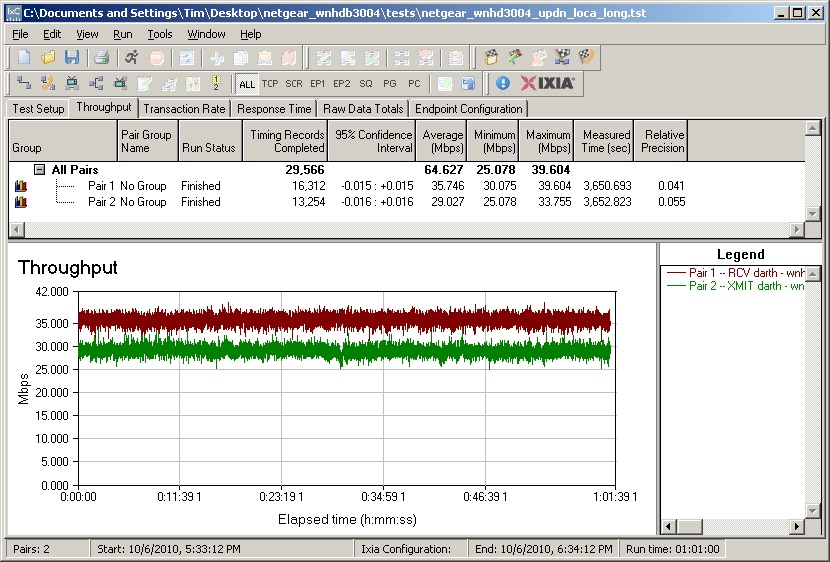Collapse the All Pairs group
The width and height of the screenshot is (830, 562).
click(39, 170)
